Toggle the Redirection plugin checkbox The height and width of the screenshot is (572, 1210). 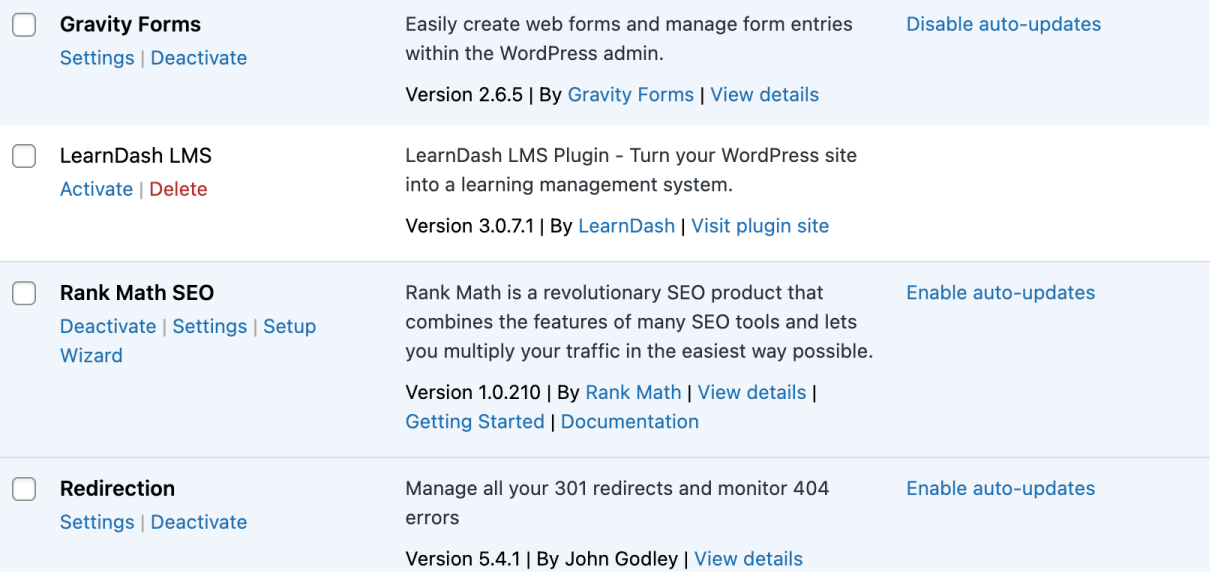24,489
